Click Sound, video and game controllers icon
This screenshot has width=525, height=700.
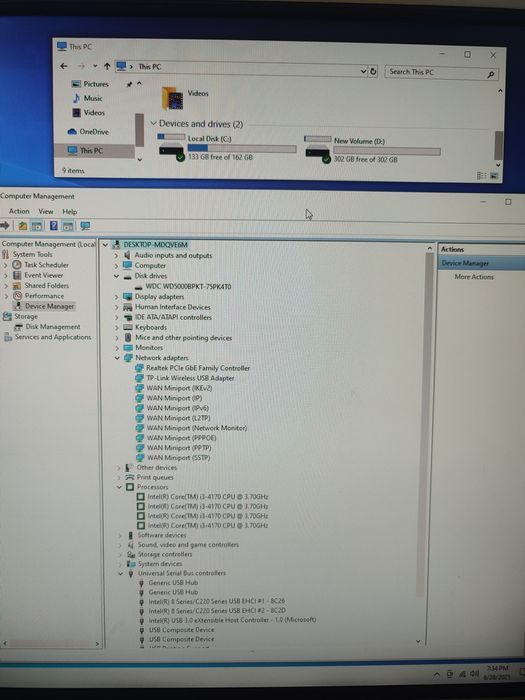pos(131,545)
